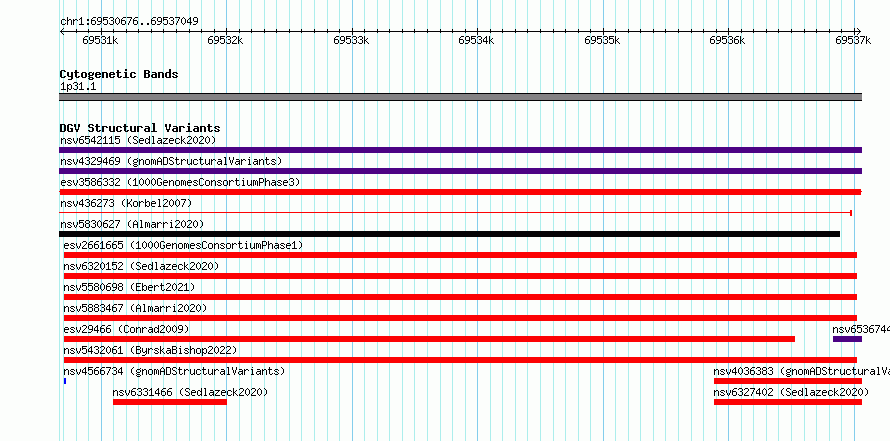
Task: Click the 69535k ruler tick label
Action: pos(602,40)
